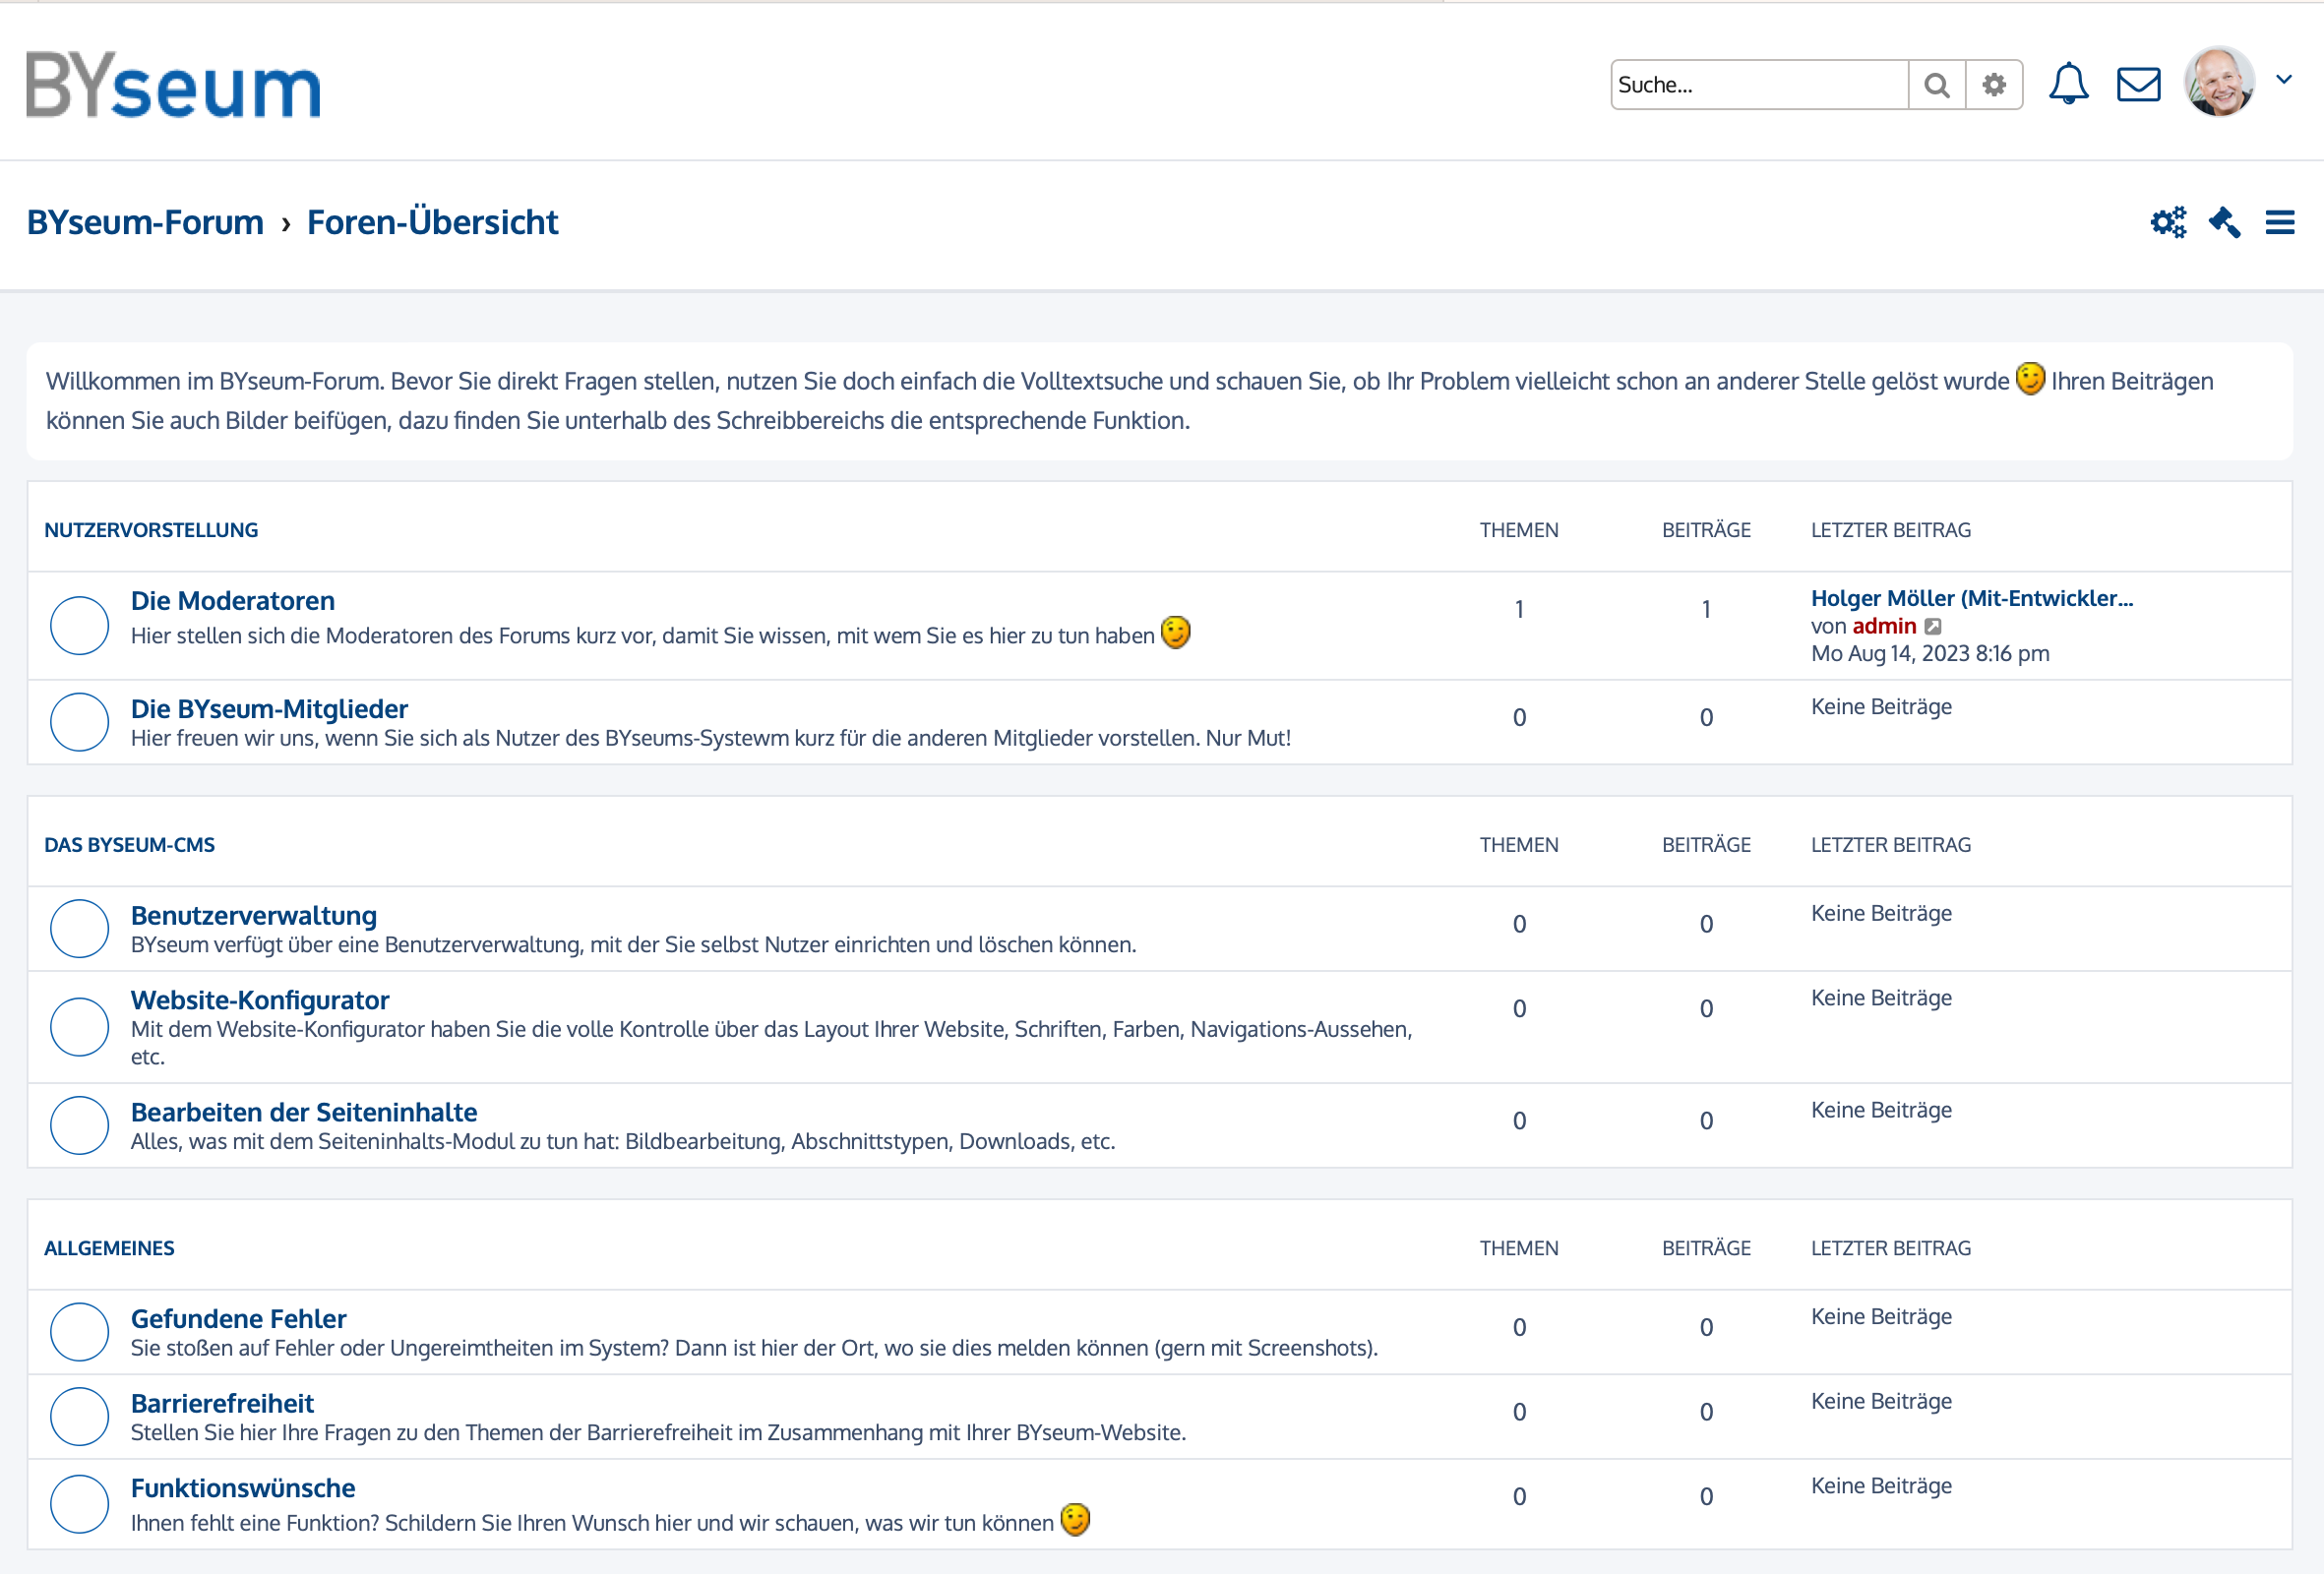This screenshot has height=1574, width=2324.
Task: Open the Nutzervorstellung category
Action: [151, 530]
